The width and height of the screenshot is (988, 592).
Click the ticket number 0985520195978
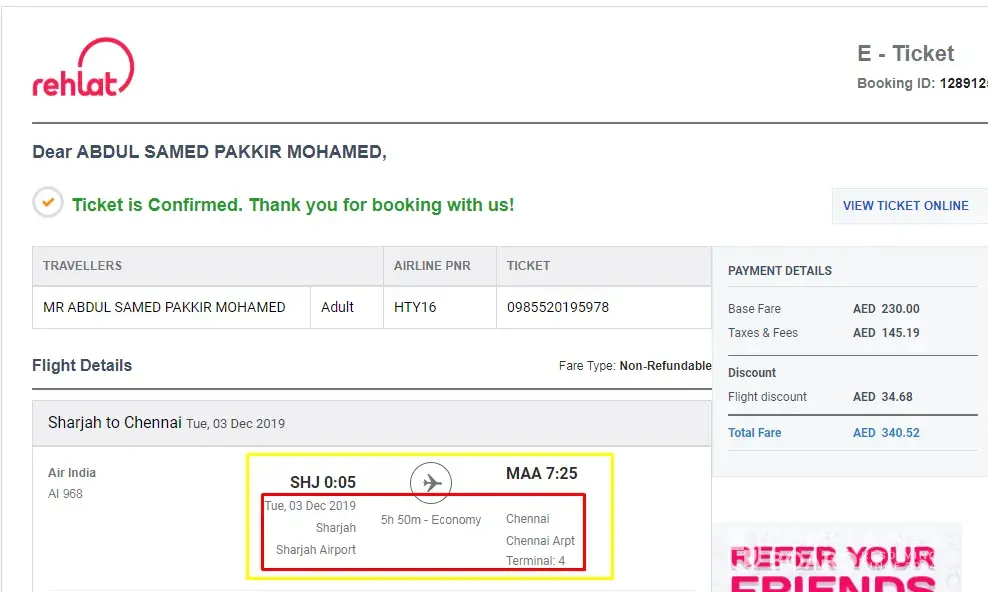click(x=558, y=307)
